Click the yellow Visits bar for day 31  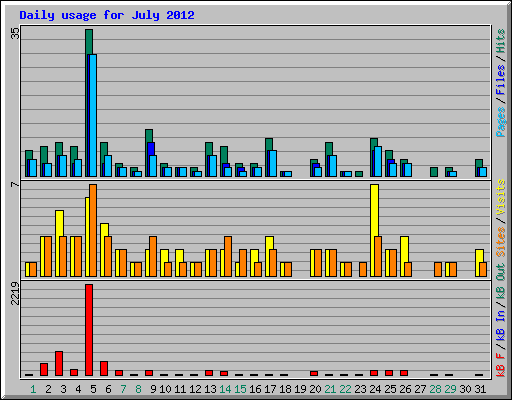point(479,256)
